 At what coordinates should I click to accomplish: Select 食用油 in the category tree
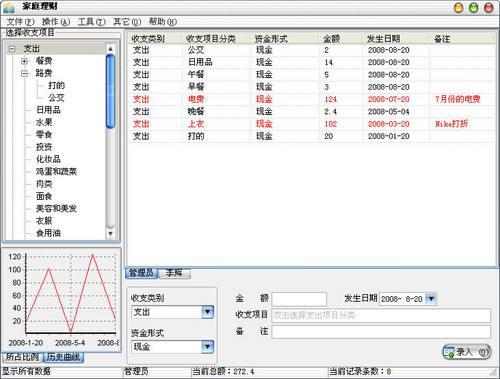[x=48, y=233]
